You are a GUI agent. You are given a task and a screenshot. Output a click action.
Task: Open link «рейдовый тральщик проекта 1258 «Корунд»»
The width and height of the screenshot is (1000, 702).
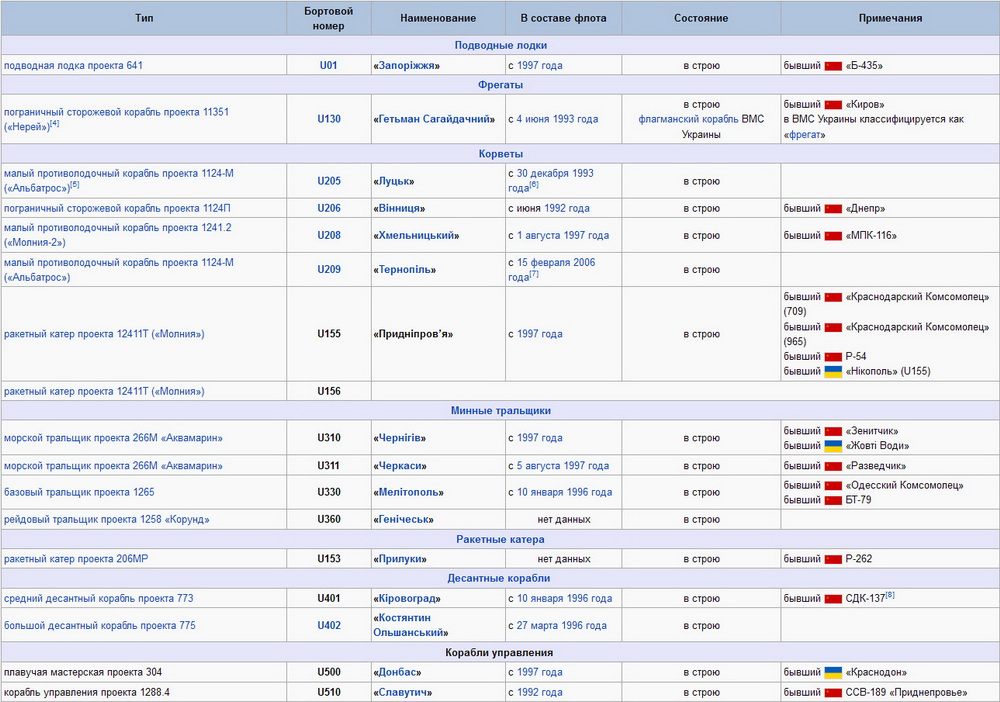pyautogui.click(x=107, y=520)
